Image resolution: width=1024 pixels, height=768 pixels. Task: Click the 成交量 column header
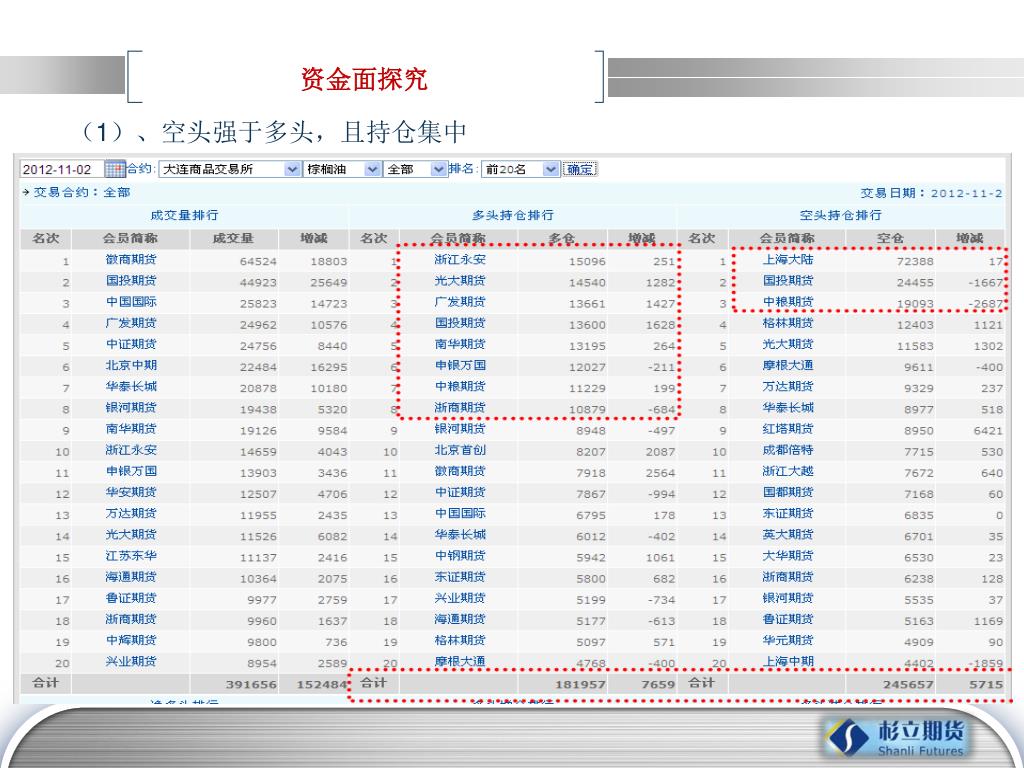(233, 238)
